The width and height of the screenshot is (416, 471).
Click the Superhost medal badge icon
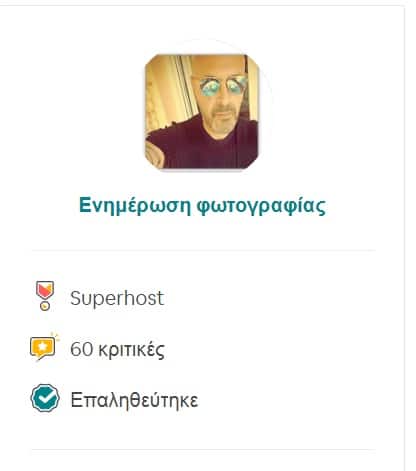[45, 296]
